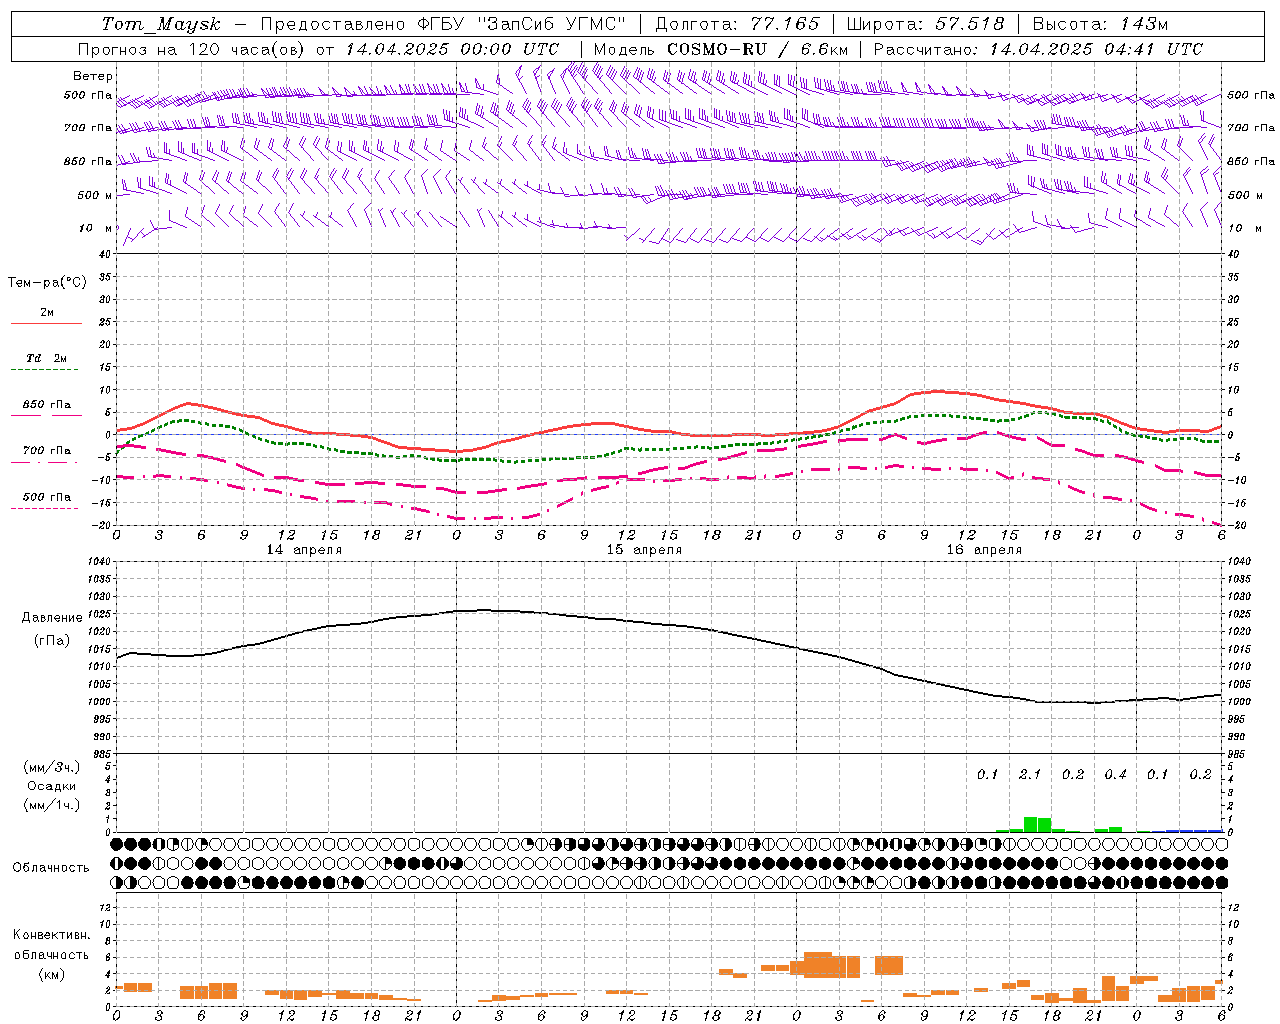1280x1024 pixels.
Task: Click the red 2м temperature legend line
Action: (x=46, y=323)
